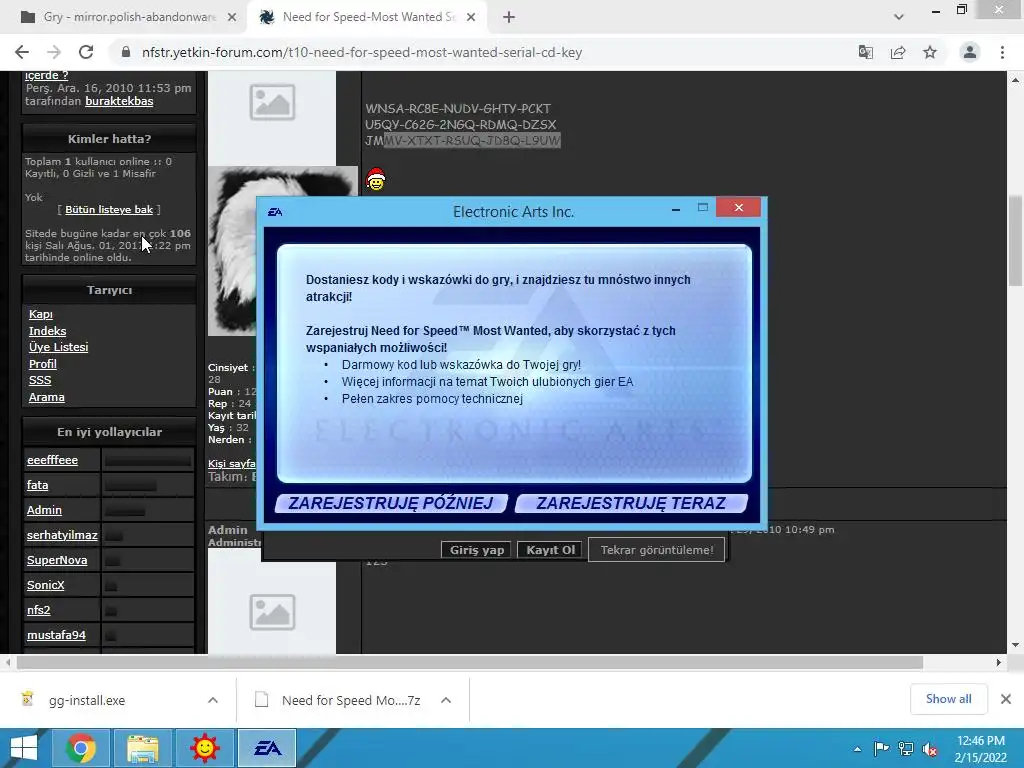Switch to the Gry mirror.polish-abandonware tab
Image resolution: width=1024 pixels, height=768 pixels.
click(x=129, y=17)
